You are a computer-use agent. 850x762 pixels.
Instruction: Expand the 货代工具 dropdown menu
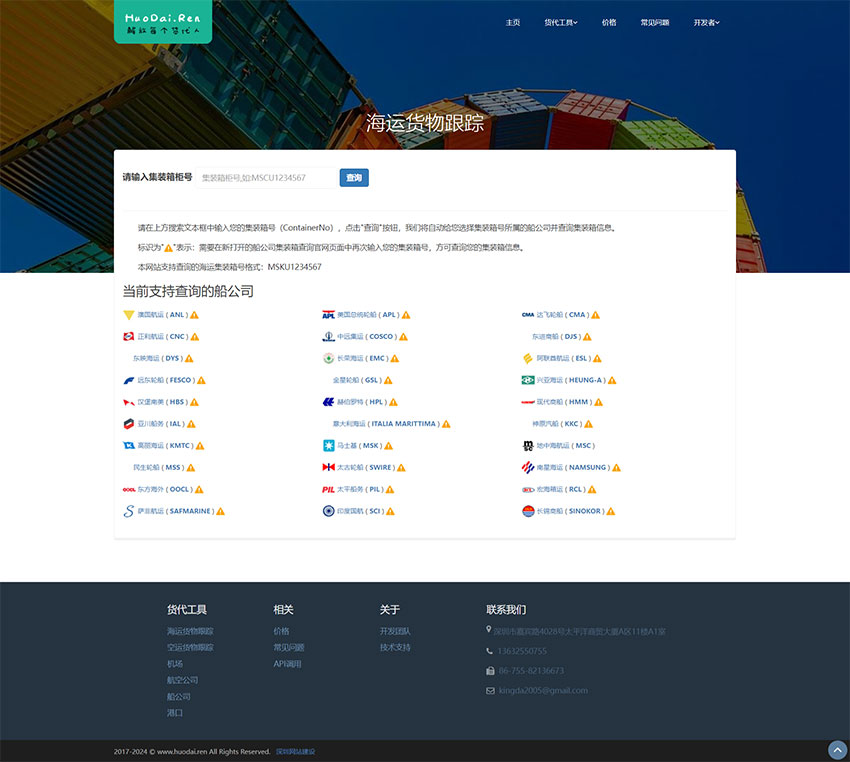561,23
